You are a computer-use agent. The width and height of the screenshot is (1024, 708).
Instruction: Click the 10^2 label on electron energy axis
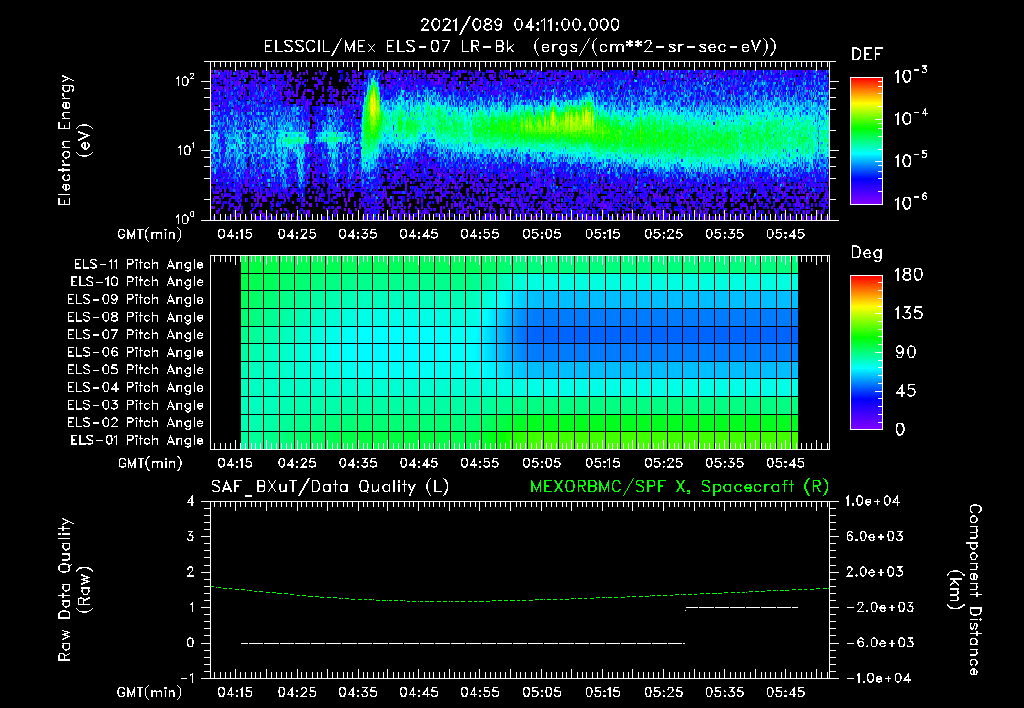(x=185, y=81)
